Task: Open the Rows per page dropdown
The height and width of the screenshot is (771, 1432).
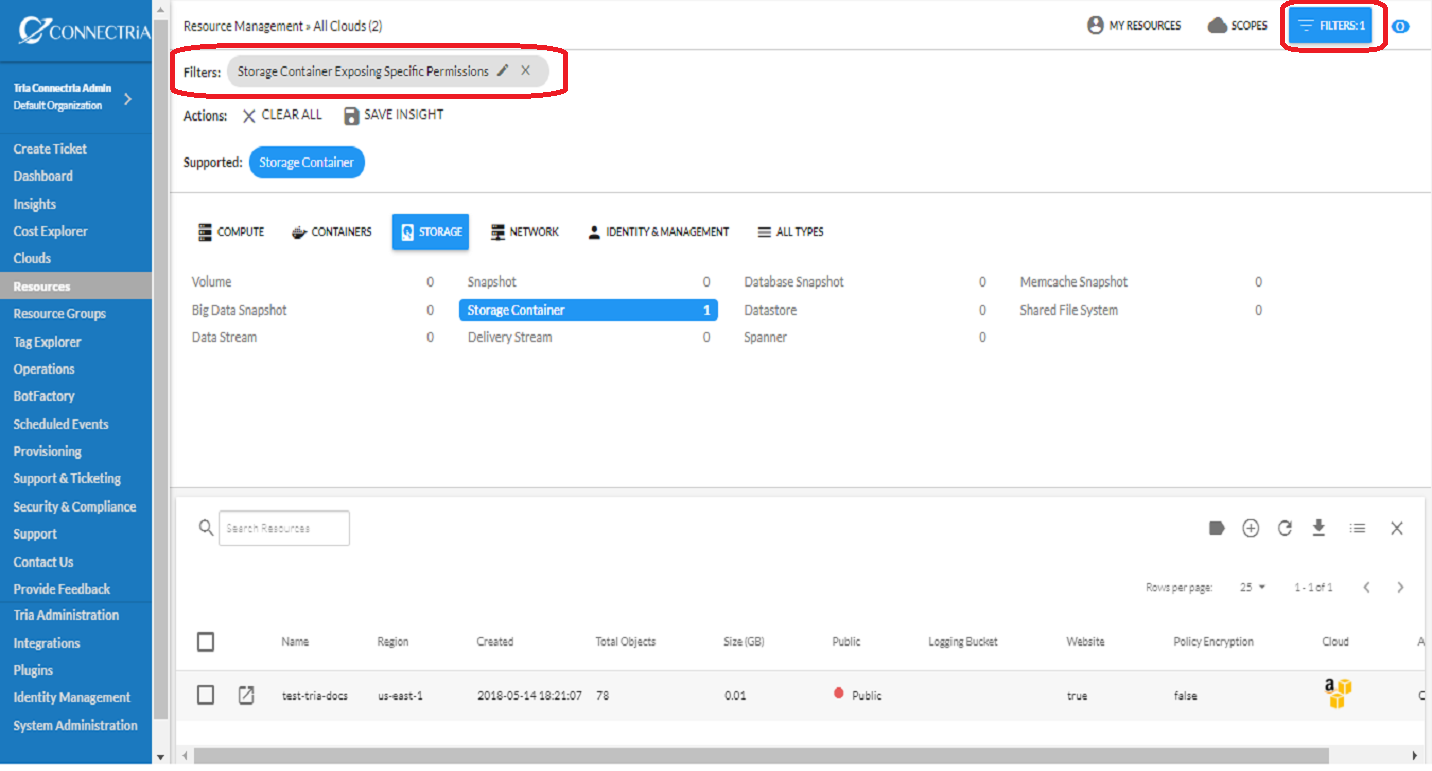Action: tap(1253, 587)
